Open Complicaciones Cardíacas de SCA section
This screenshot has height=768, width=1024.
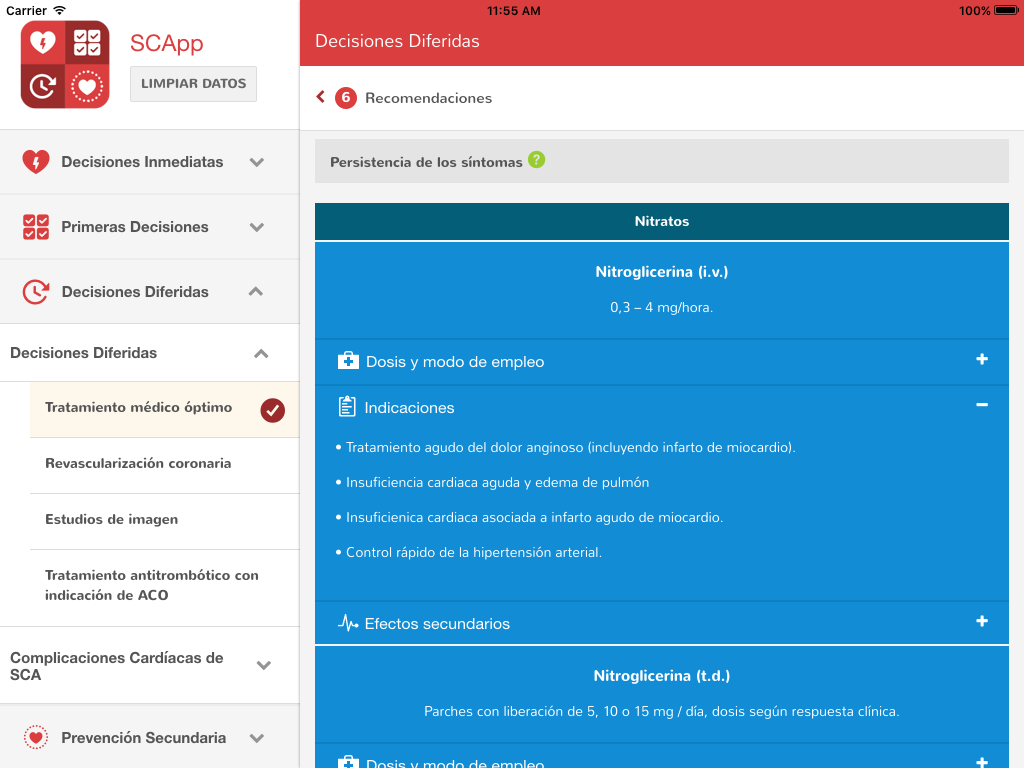[150, 665]
